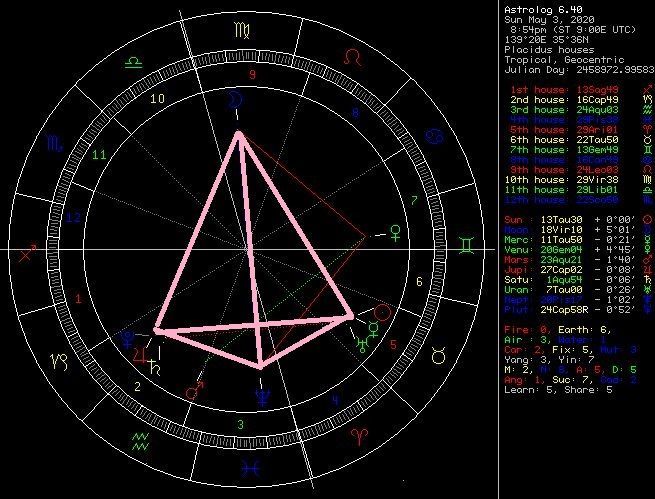655x499 pixels.
Task: Click Saturn glyph at end of Satu row
Action: 648,280
